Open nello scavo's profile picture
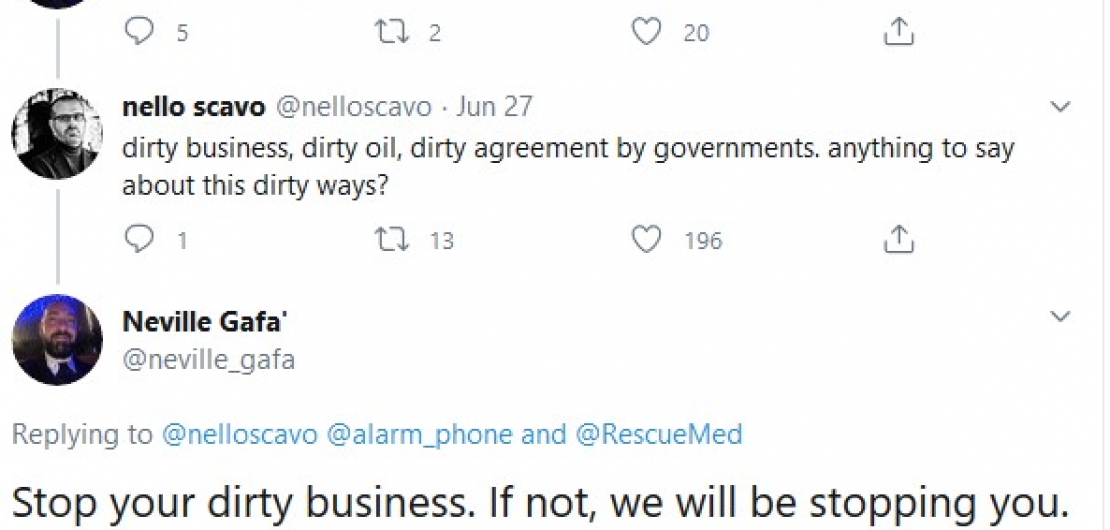The image size is (1110, 530). pos(57,133)
